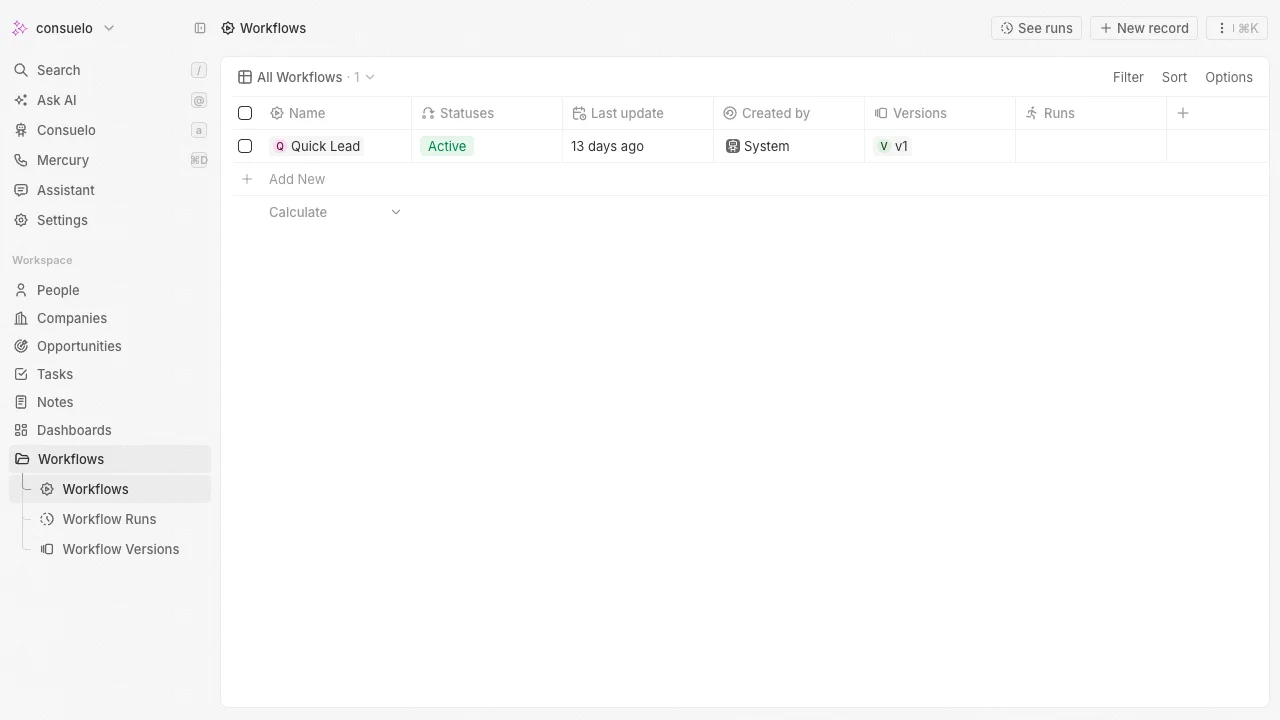1280x720 pixels.
Task: Check the Quick Lead row checkbox
Action: pyautogui.click(x=245, y=146)
